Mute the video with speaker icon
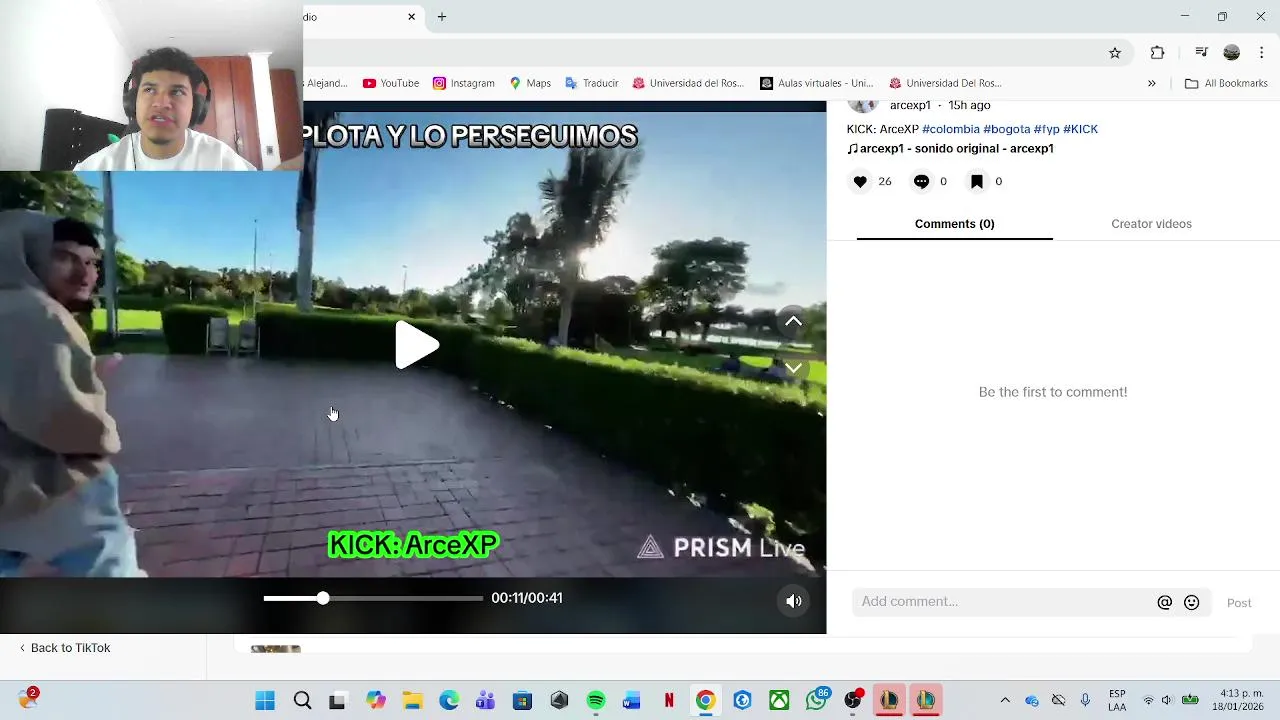Image resolution: width=1280 pixels, height=720 pixels. coord(793,601)
